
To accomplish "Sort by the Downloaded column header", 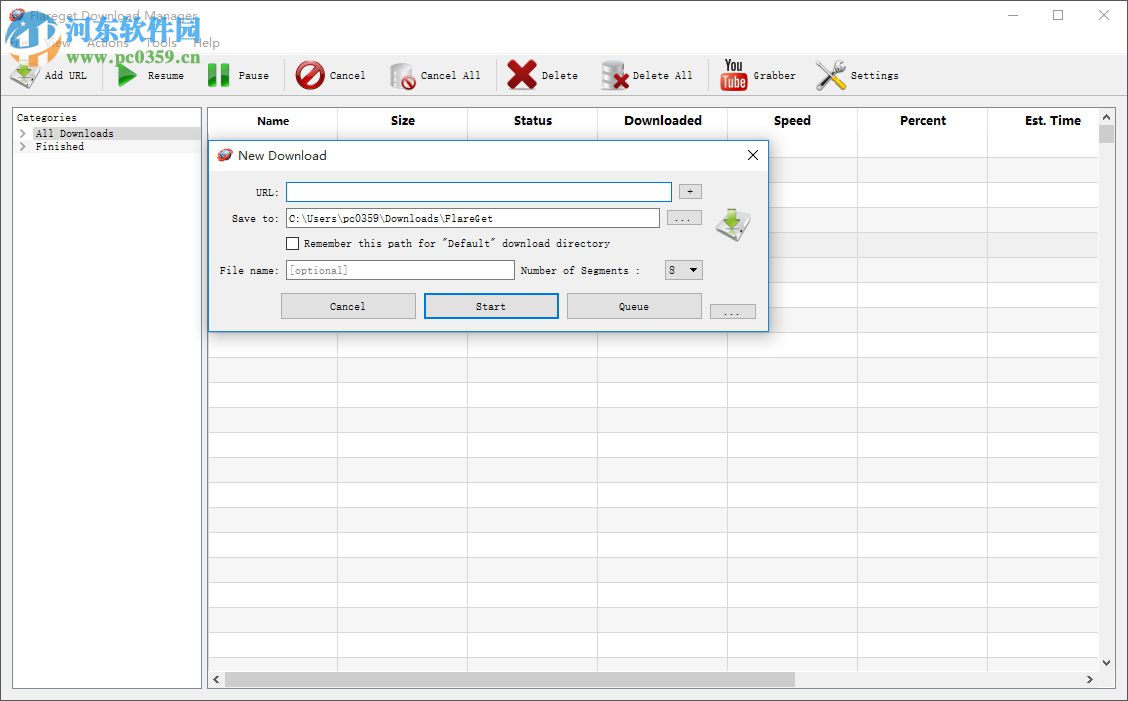I will click(x=663, y=121).
